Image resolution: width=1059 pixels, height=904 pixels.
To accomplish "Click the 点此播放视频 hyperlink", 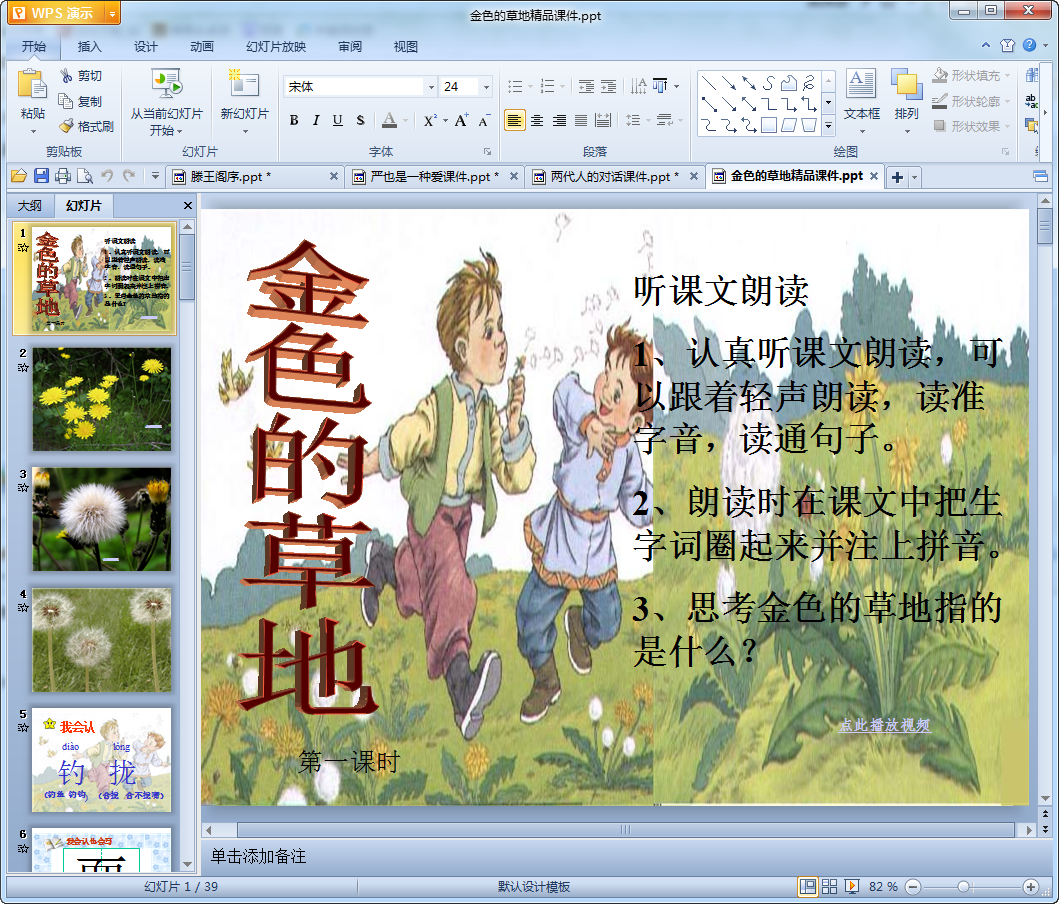I will coord(885,725).
